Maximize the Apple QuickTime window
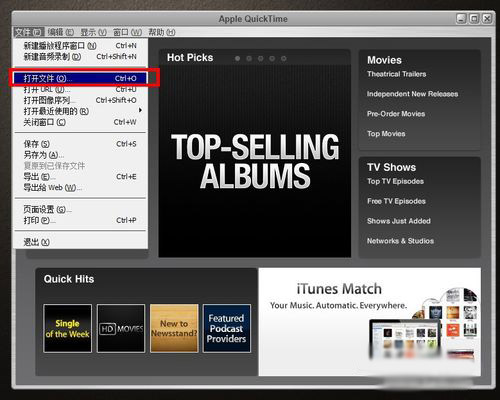Viewport: 500px width, 400px height. pos(474,19)
